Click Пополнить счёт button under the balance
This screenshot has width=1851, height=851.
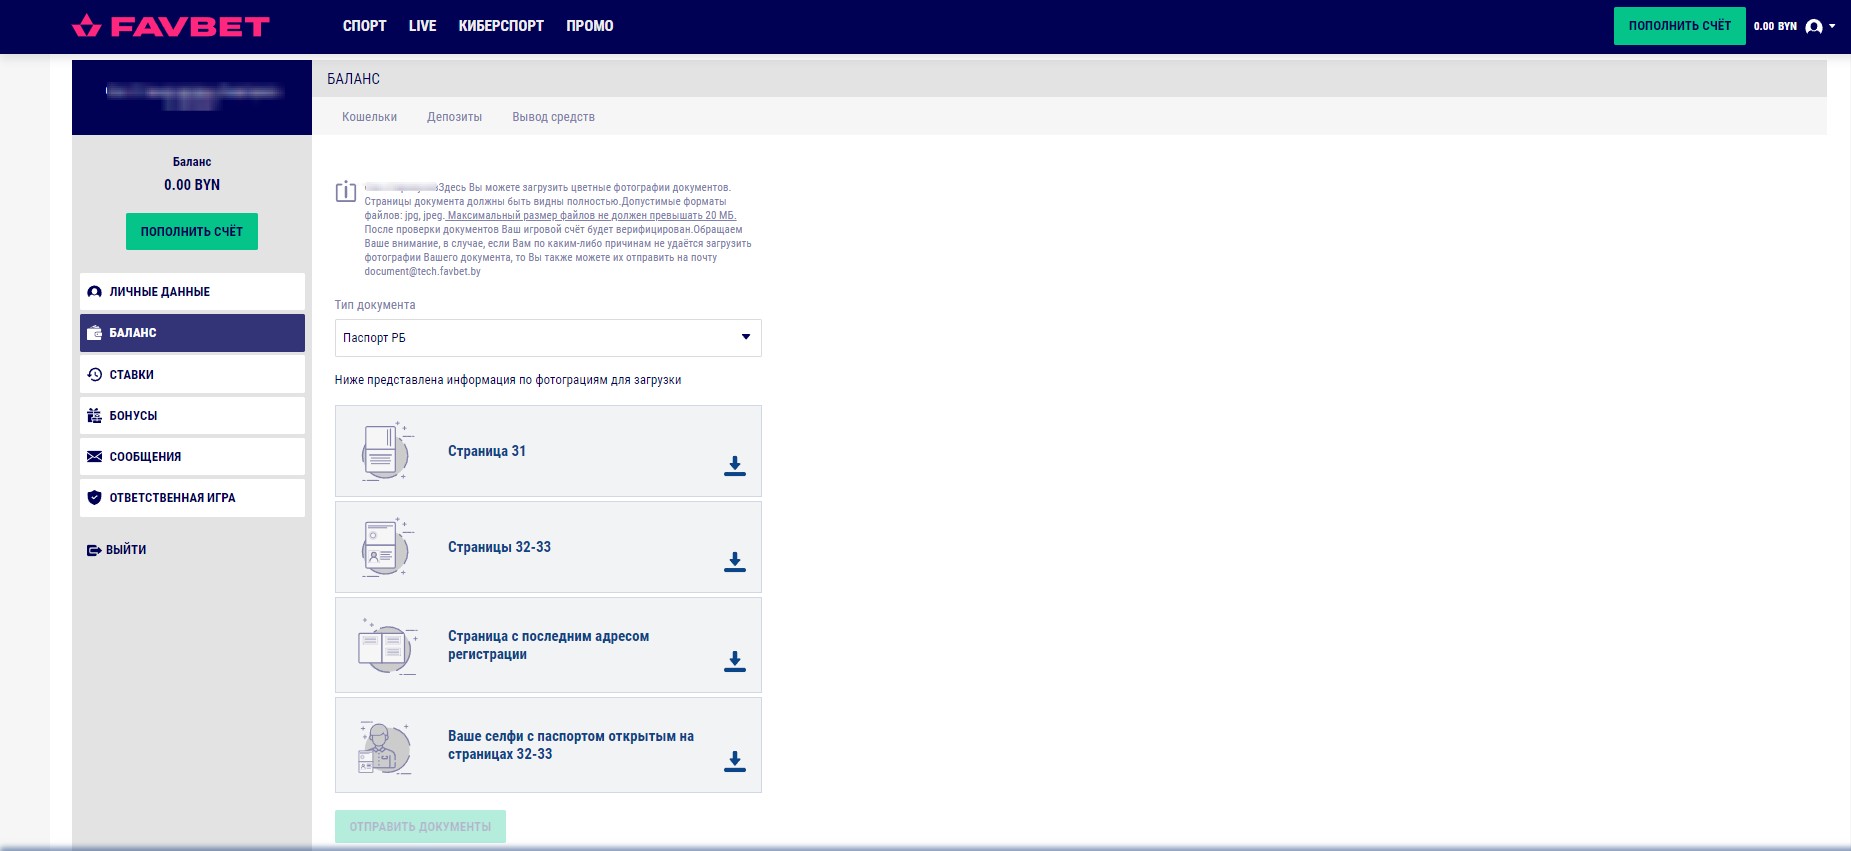(192, 231)
